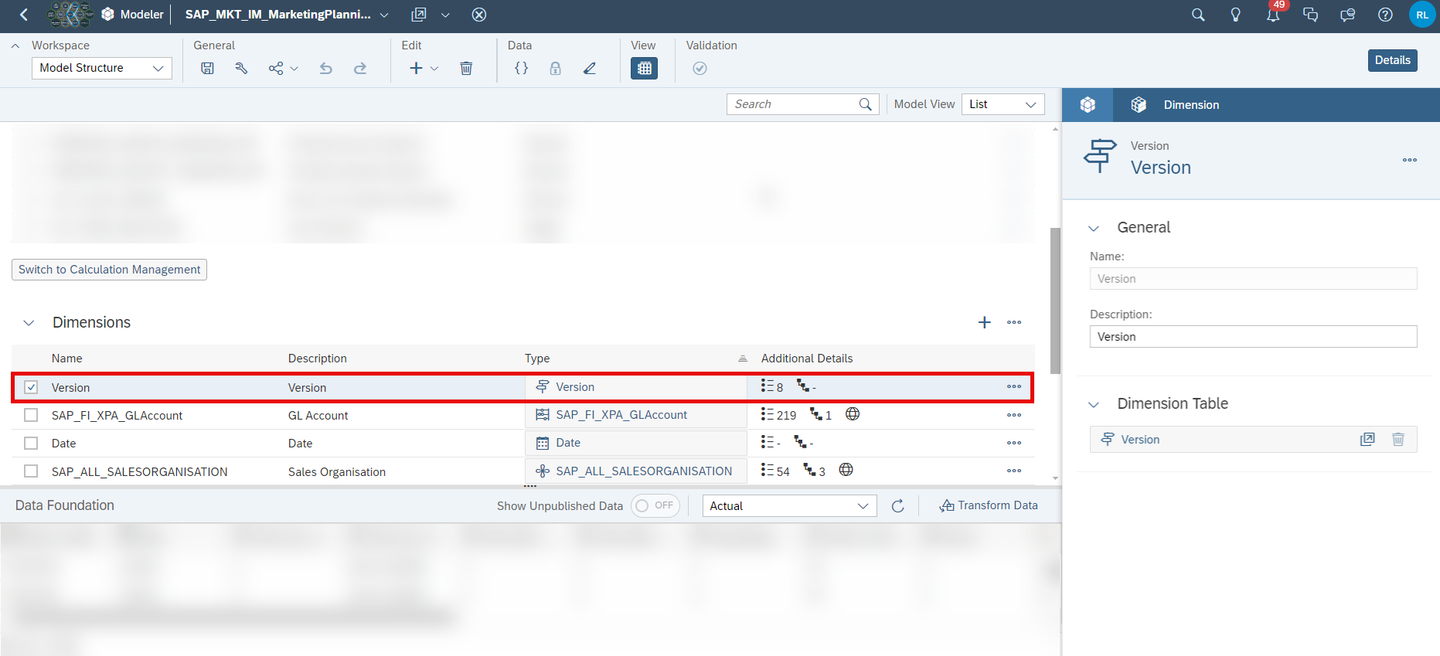The image size is (1440, 656).
Task: Open Model View List dropdown
Action: coord(1003,104)
